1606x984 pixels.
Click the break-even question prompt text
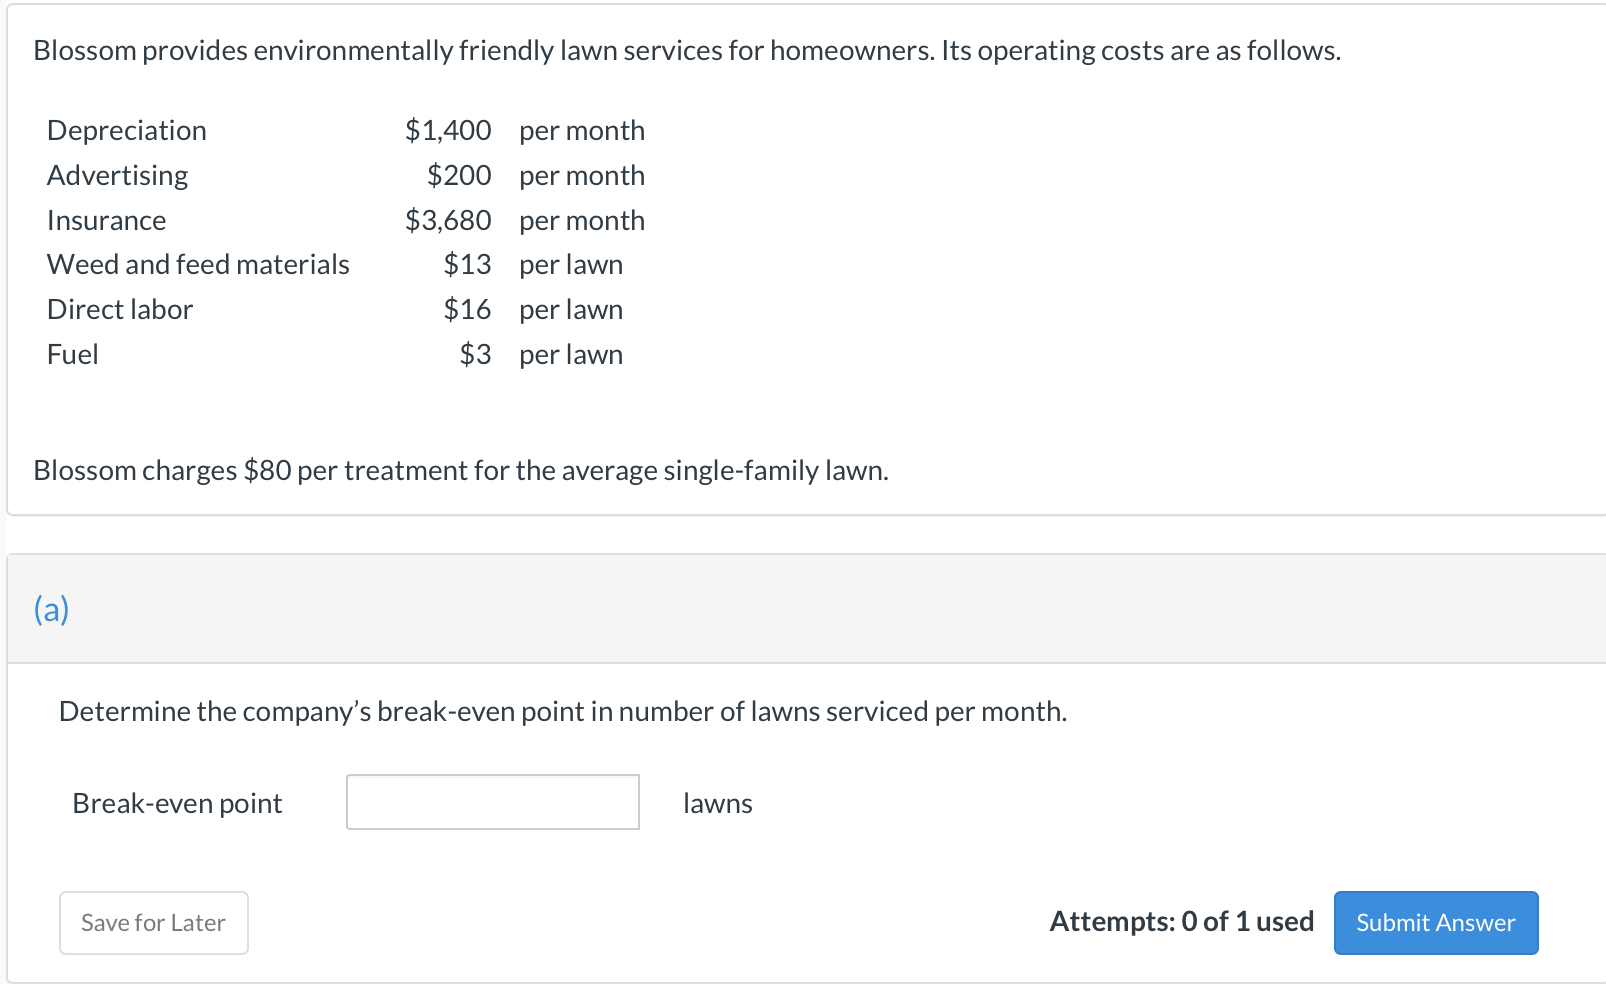coord(563,711)
